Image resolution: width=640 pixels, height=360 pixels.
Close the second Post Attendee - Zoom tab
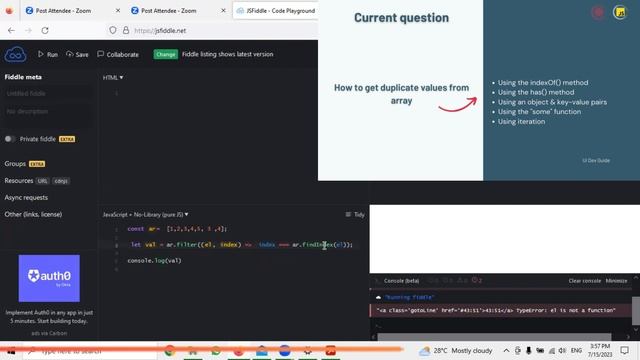(223, 11)
